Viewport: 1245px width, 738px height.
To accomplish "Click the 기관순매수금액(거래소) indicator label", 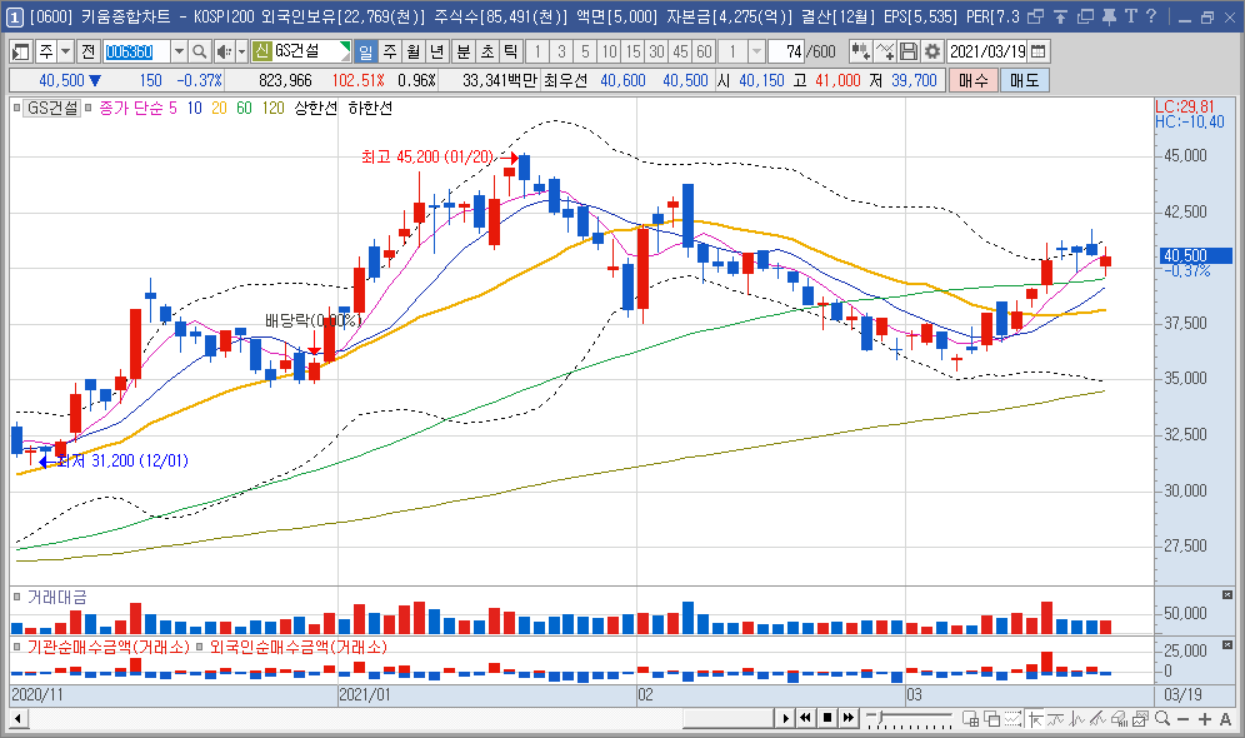I will tap(109, 647).
